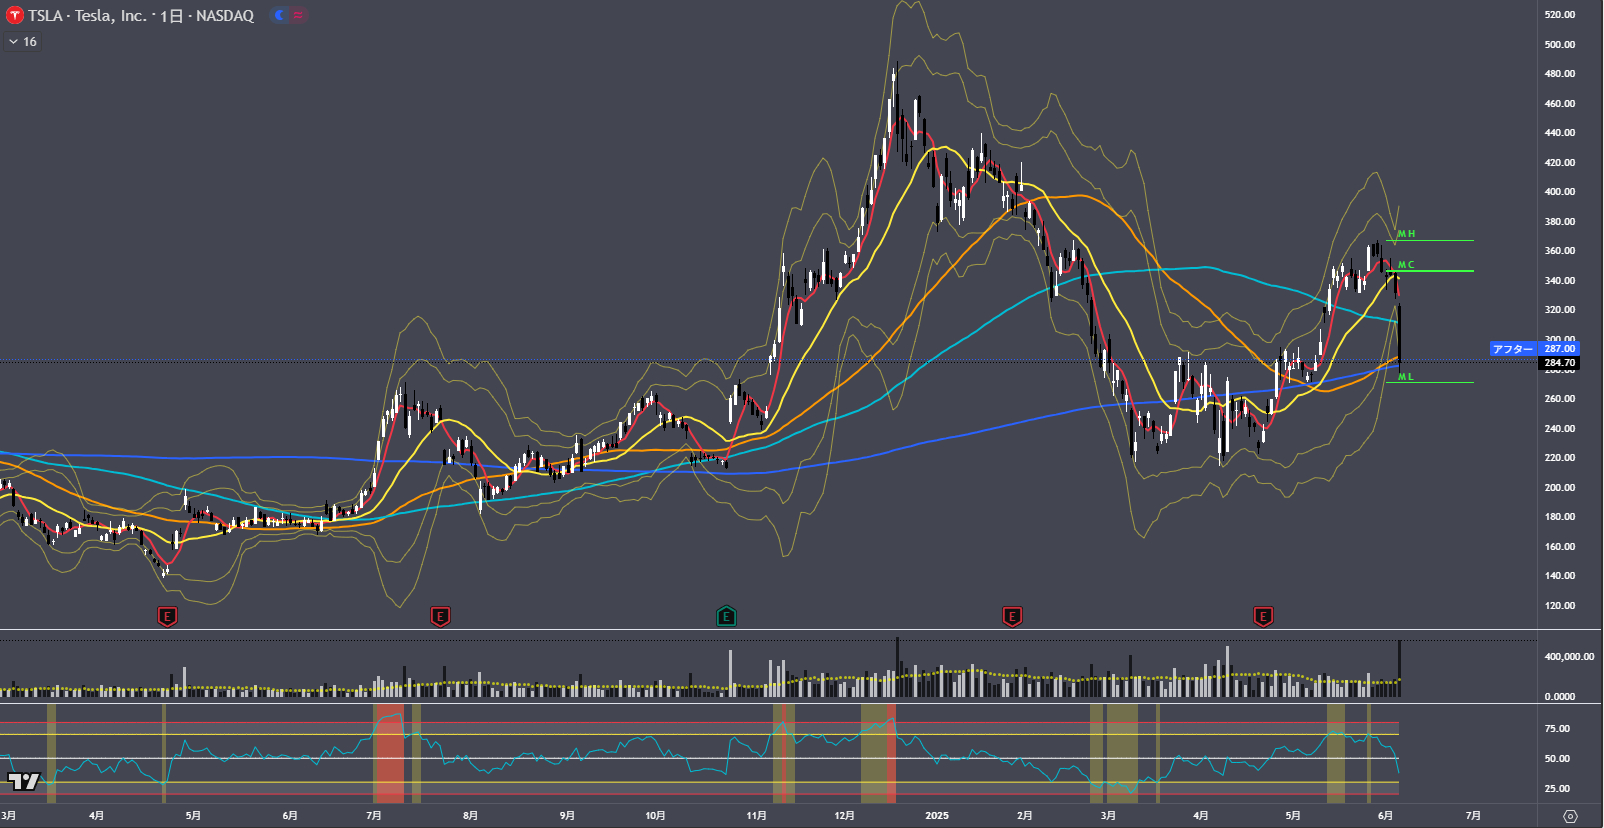Screen dimensions: 1604x828
Task: Click the 11月 time axis label
Action: coord(757,816)
